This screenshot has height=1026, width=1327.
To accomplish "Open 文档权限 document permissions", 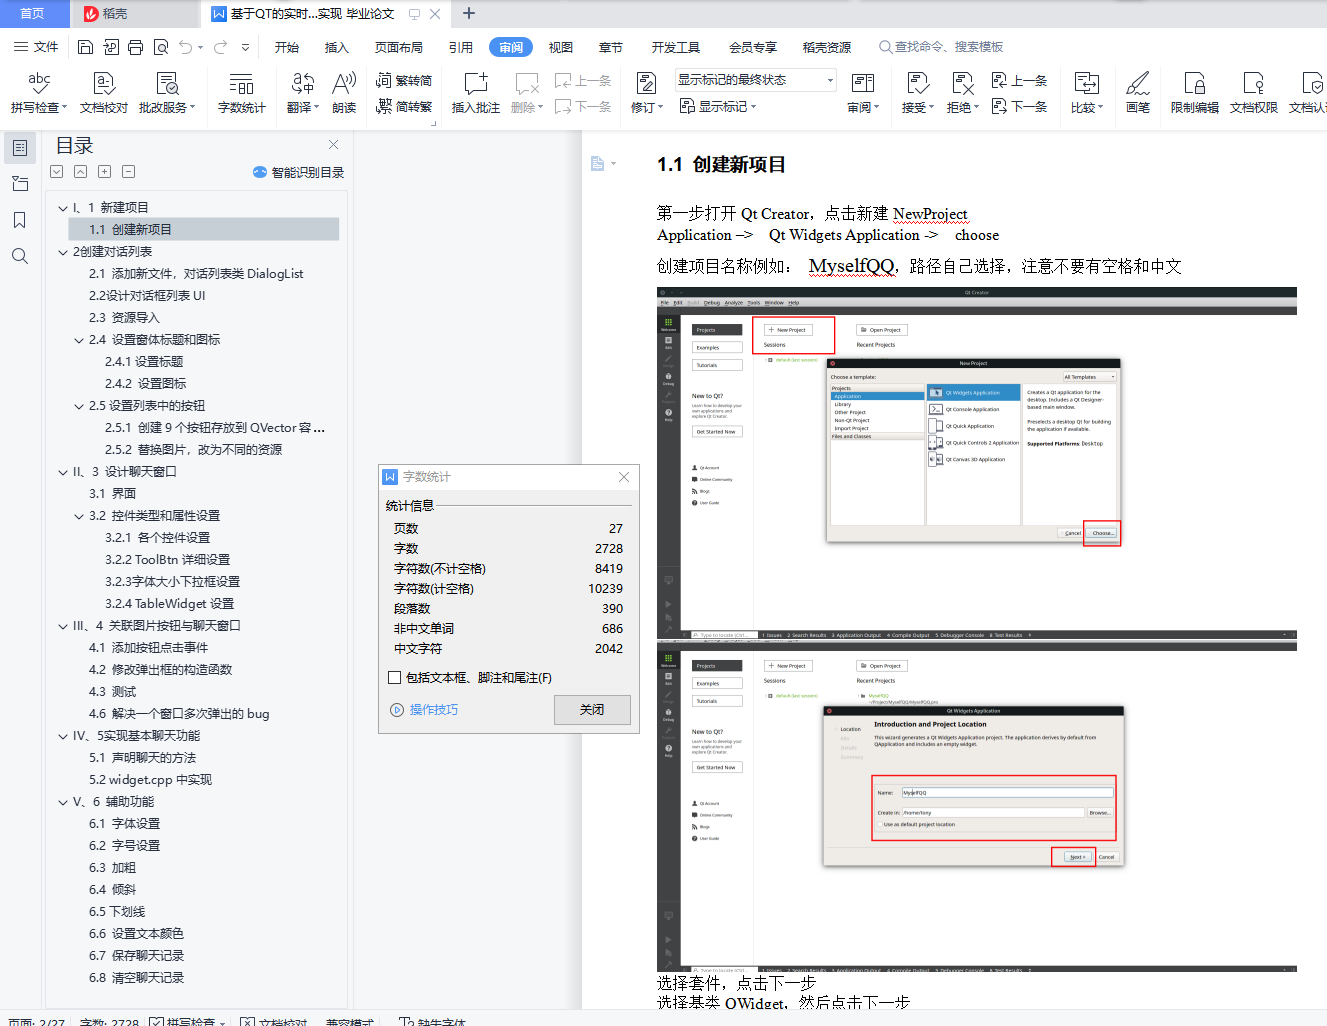I will pos(1254,92).
